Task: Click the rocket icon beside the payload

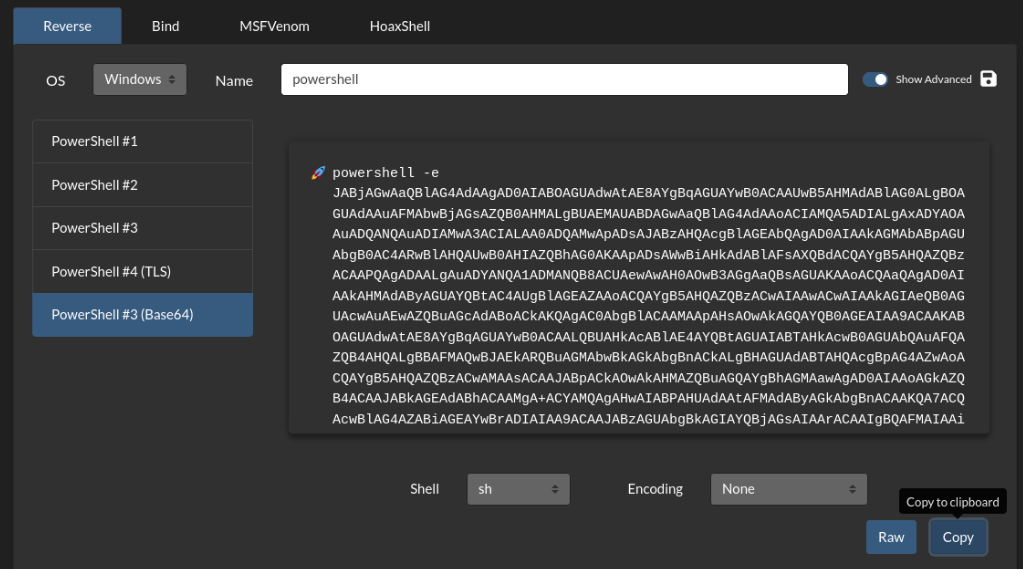Action: 318,173
